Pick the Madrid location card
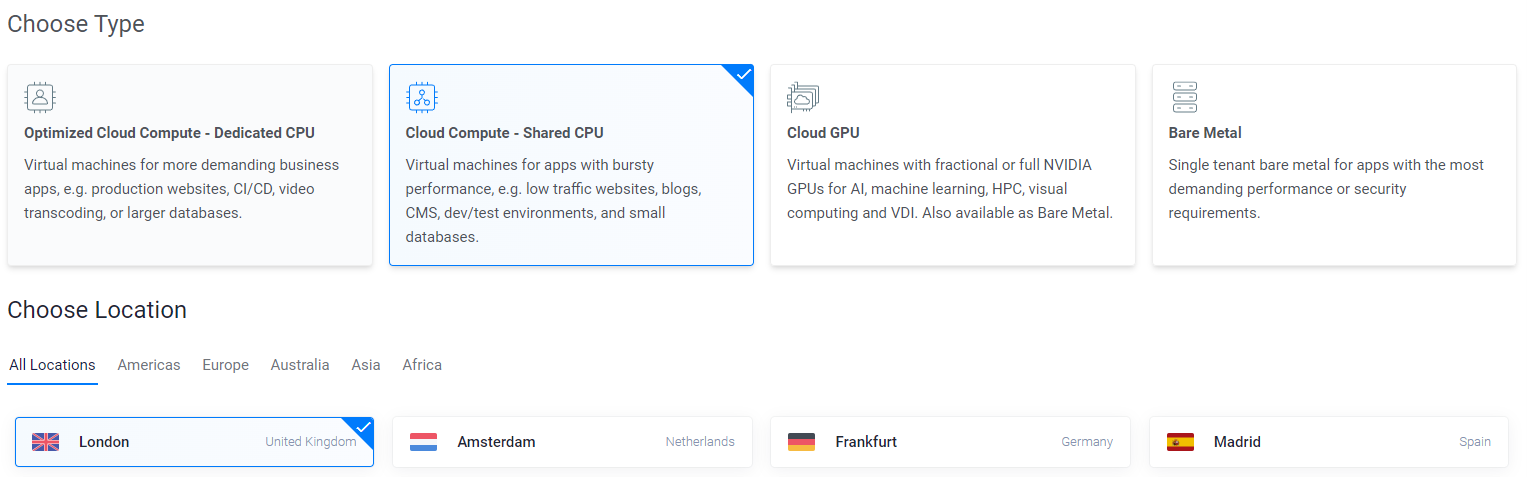Viewport: 1527px width, 477px height. tap(1328, 442)
